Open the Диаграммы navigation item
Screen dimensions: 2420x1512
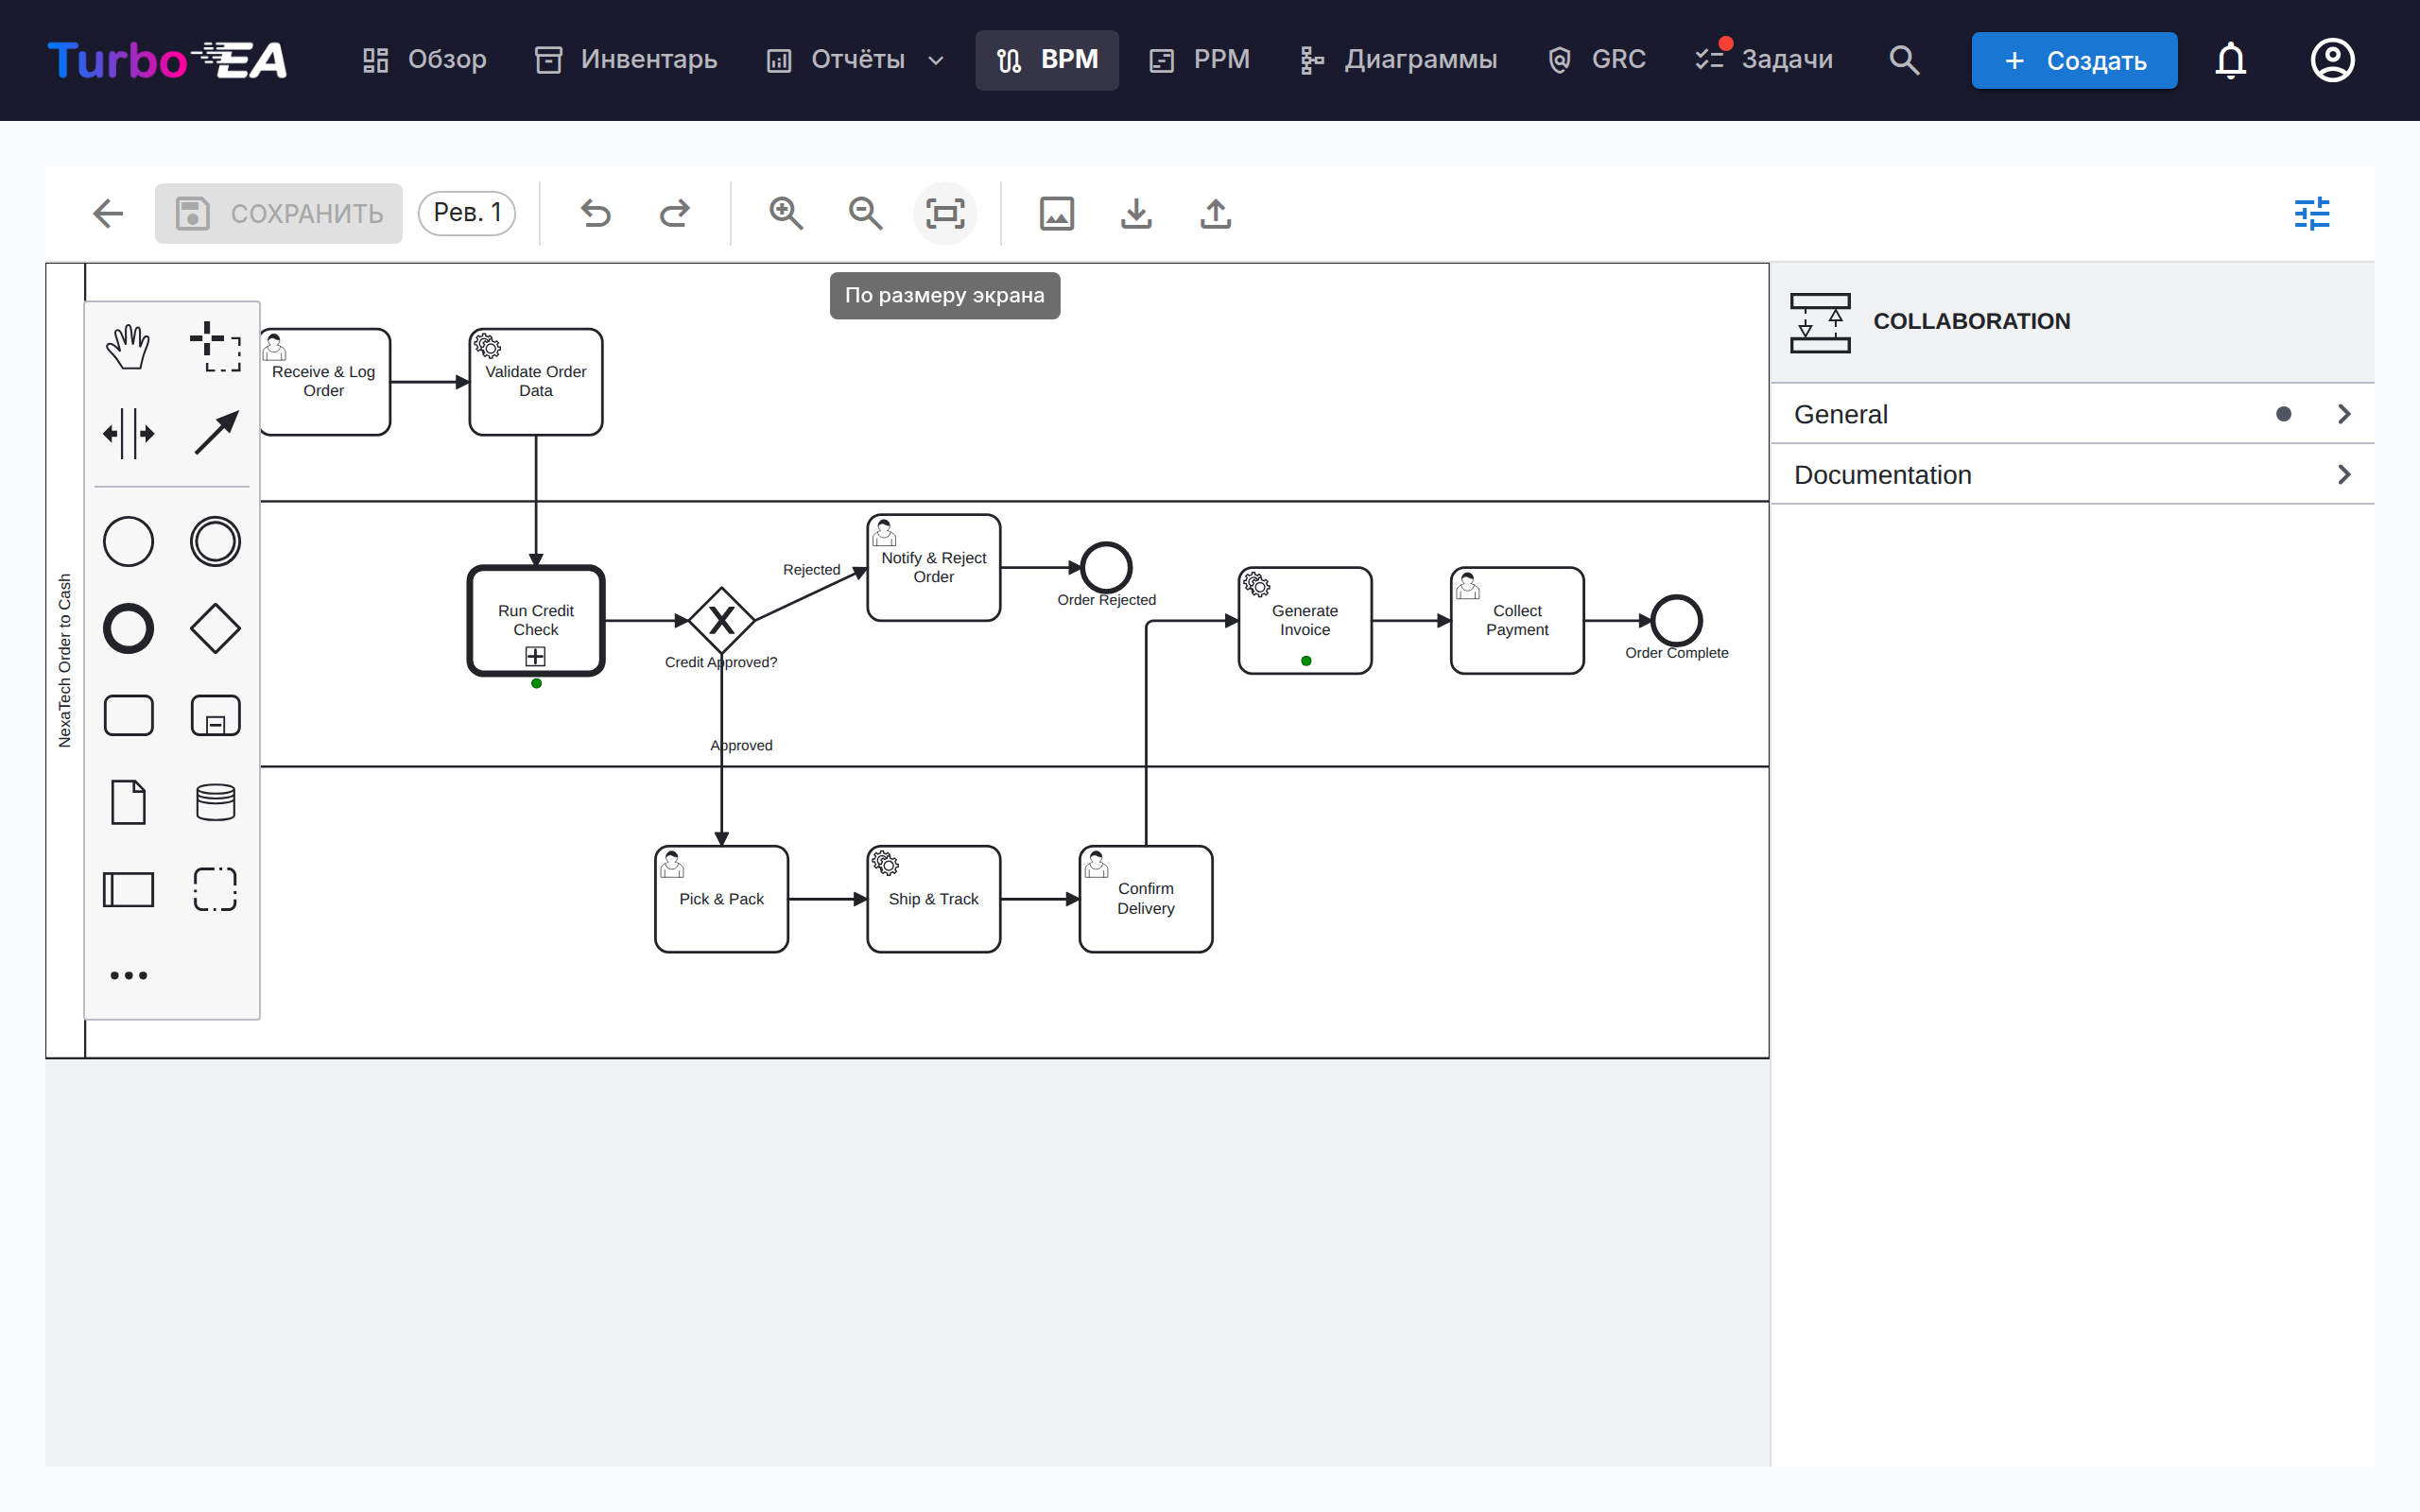coord(1398,60)
